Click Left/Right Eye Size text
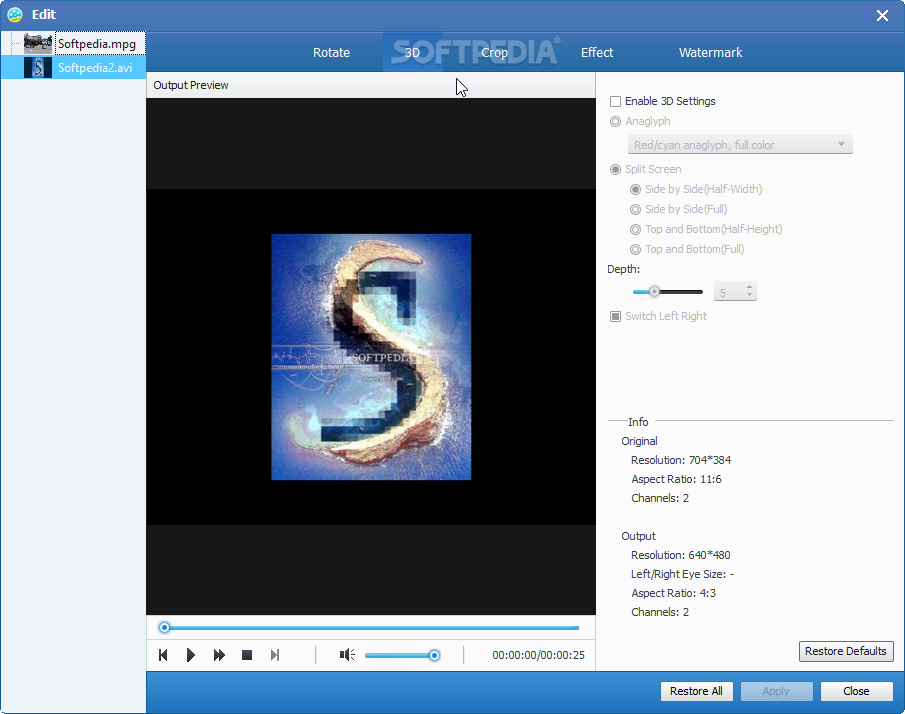Image resolution: width=905 pixels, height=714 pixels. [683, 574]
